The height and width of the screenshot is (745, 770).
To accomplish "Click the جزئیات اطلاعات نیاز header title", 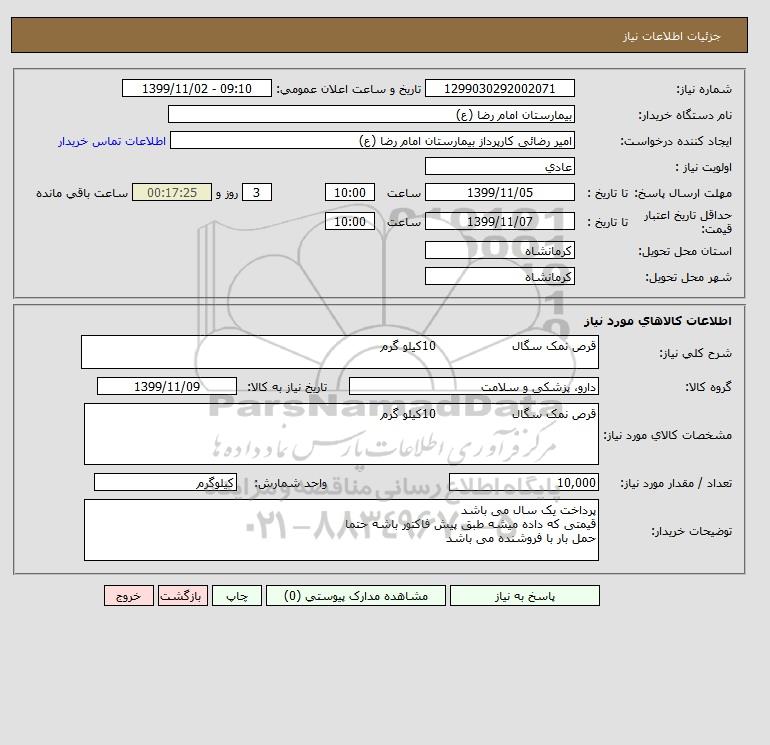I will point(671,36).
